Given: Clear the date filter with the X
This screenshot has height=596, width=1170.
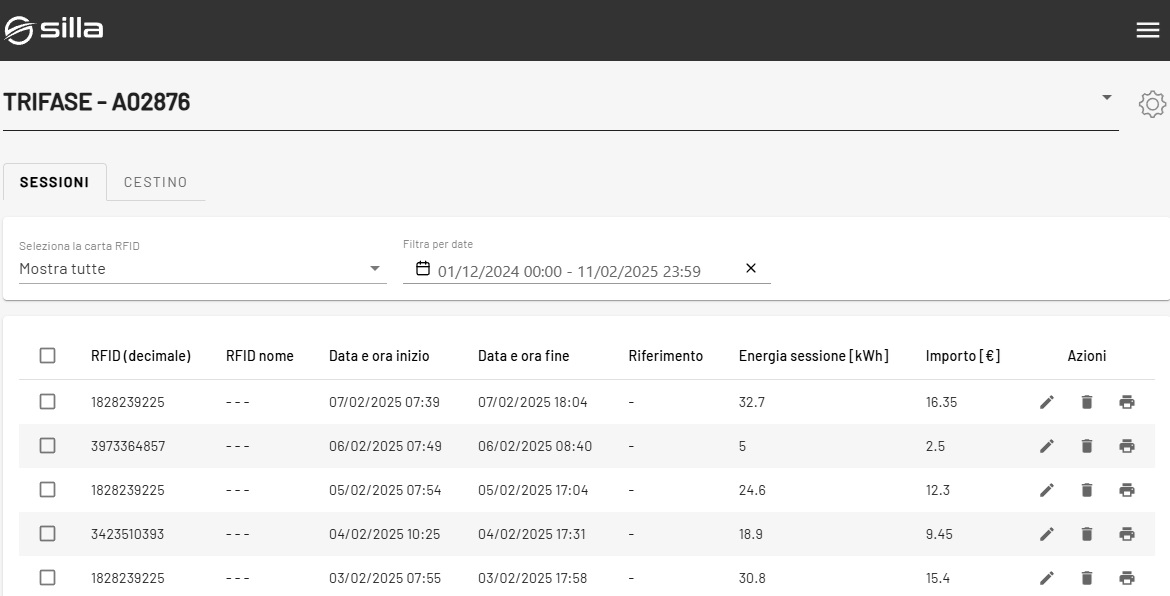Looking at the screenshot, I should (x=751, y=269).
